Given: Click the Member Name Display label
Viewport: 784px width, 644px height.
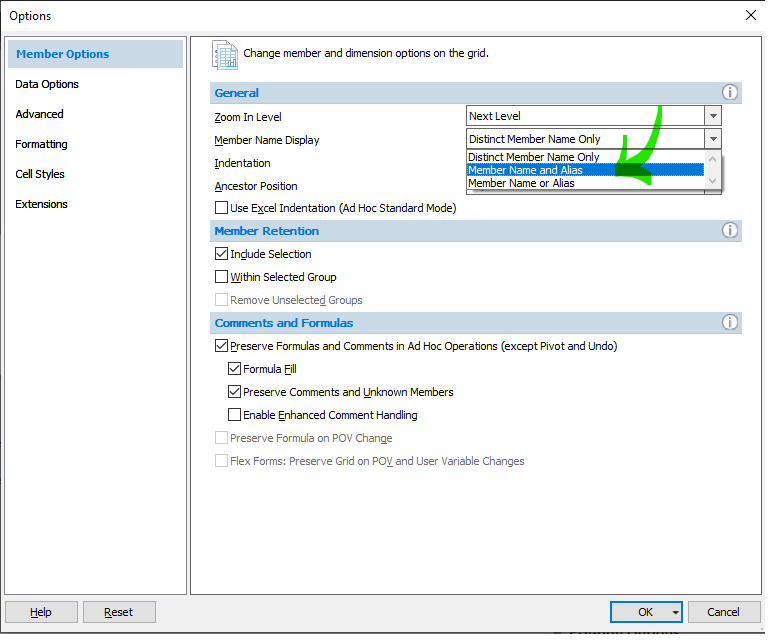Looking at the screenshot, I should [x=266, y=140].
